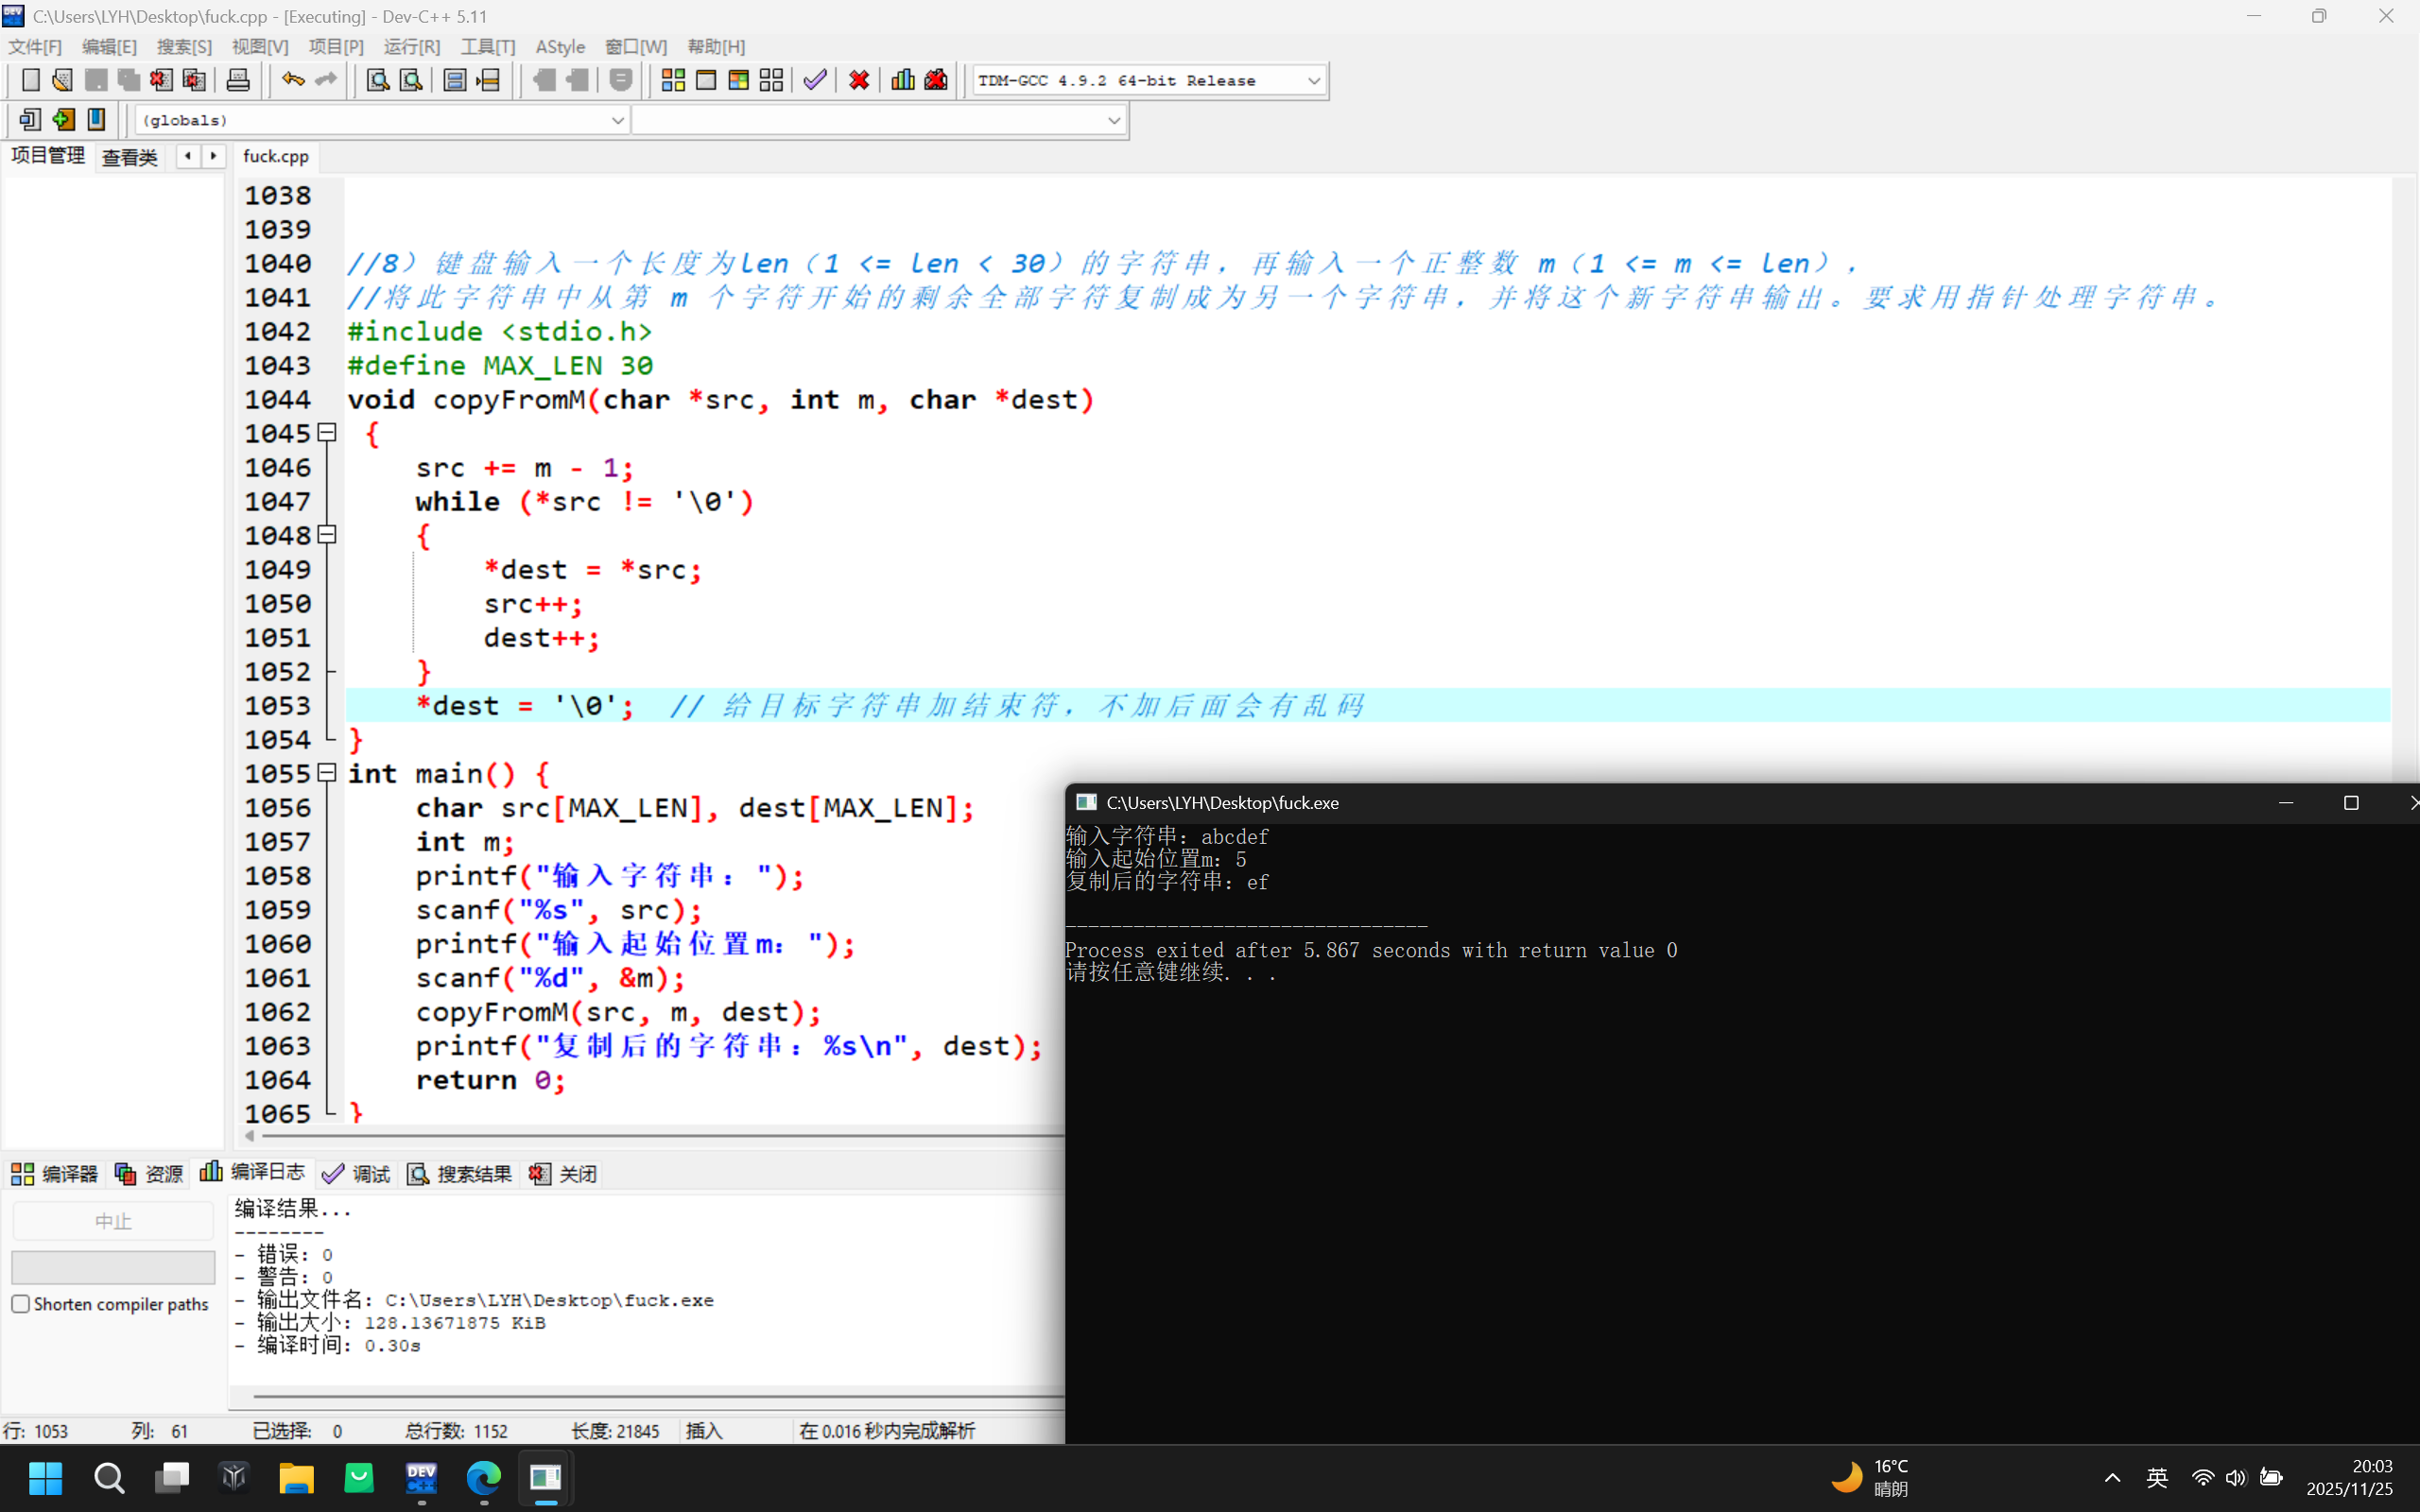
Task: Click the Dev-C++ icon on the taskbar
Action: pyautogui.click(x=421, y=1478)
